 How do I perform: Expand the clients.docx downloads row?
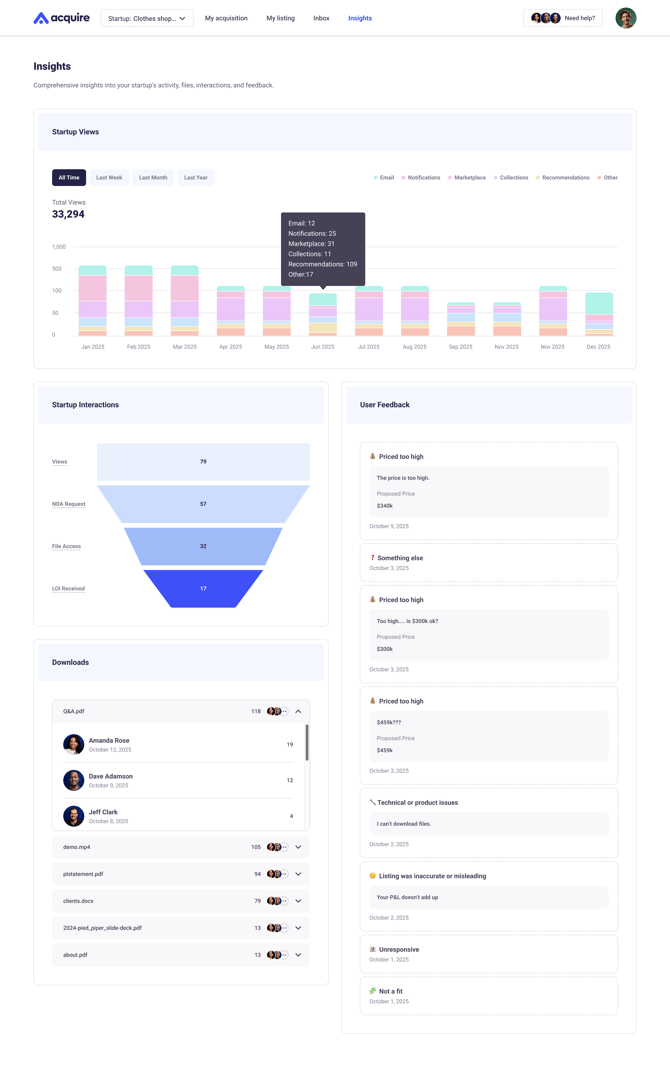tap(298, 901)
